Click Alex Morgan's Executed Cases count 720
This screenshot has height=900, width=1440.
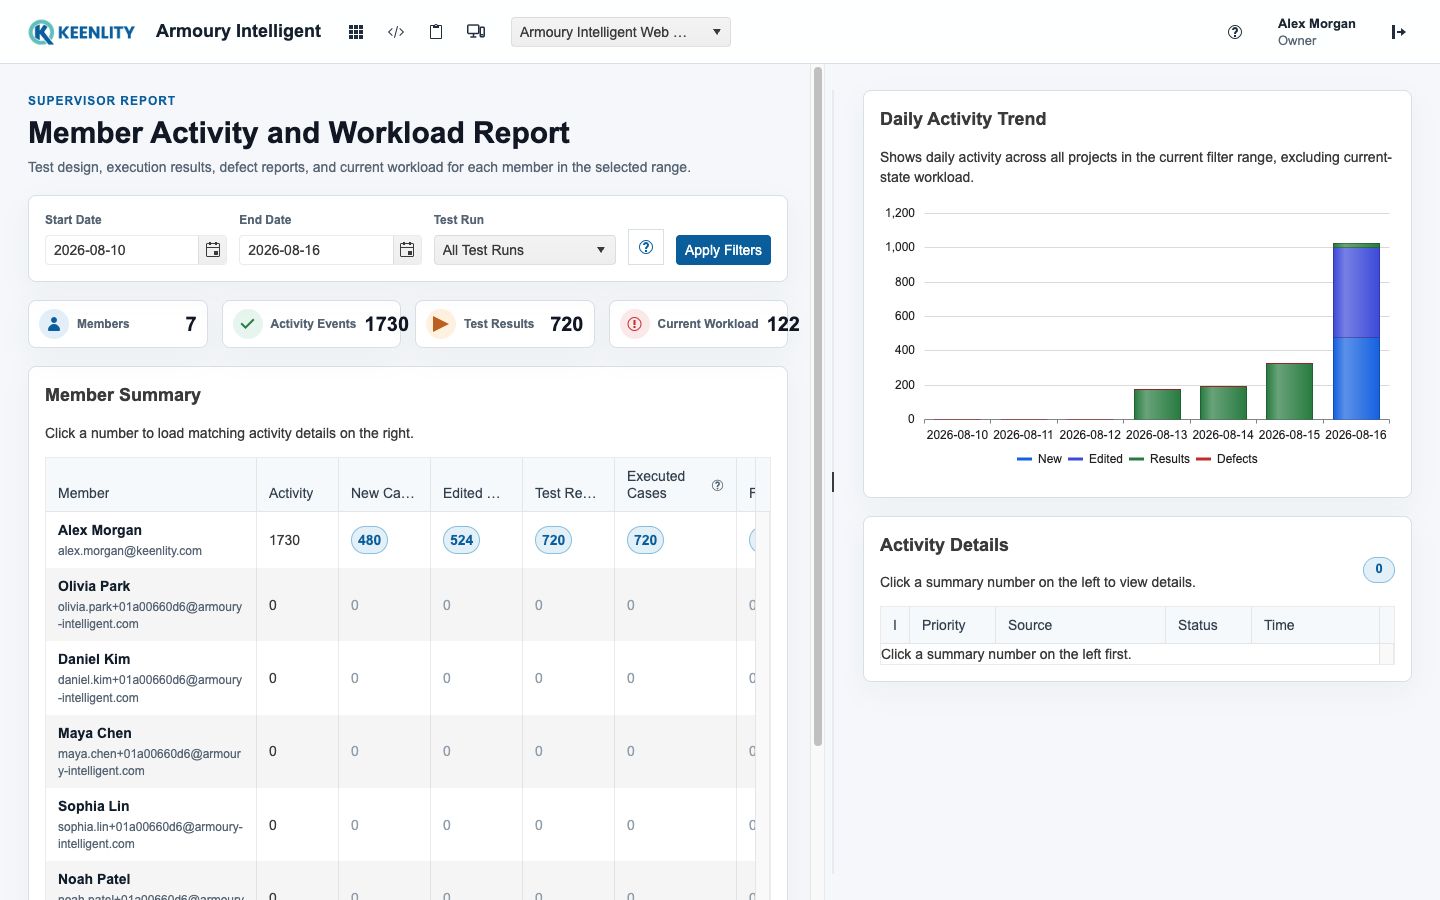(645, 540)
